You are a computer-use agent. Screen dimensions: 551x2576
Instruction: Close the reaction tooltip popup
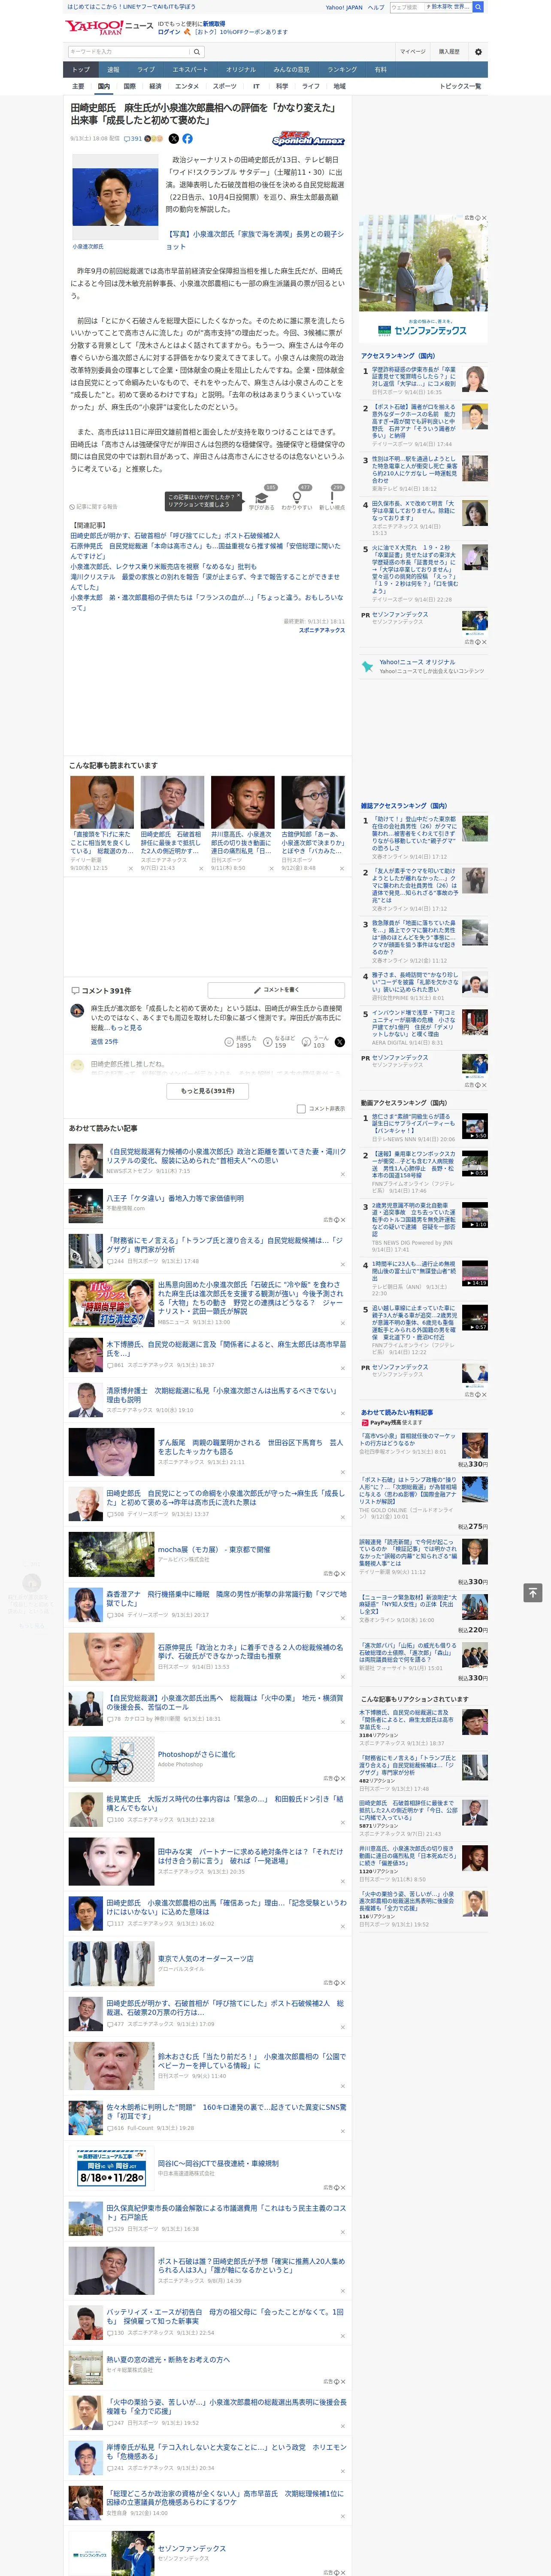click(238, 496)
